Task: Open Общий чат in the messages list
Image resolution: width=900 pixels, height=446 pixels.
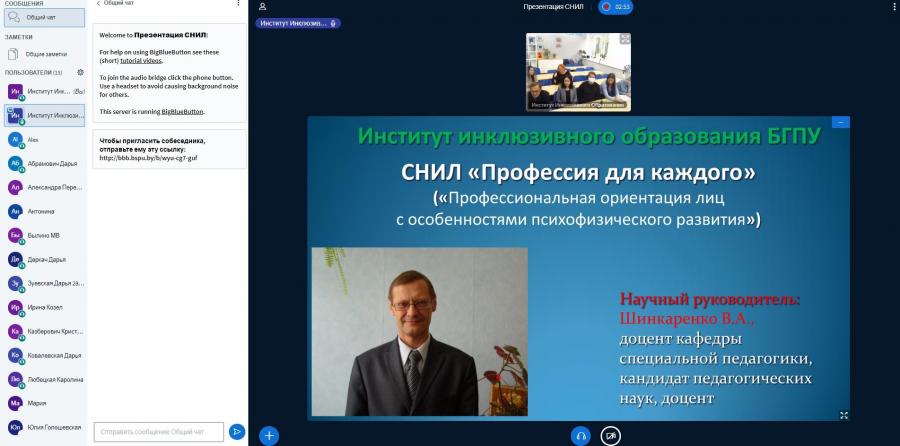Action: 44,18
